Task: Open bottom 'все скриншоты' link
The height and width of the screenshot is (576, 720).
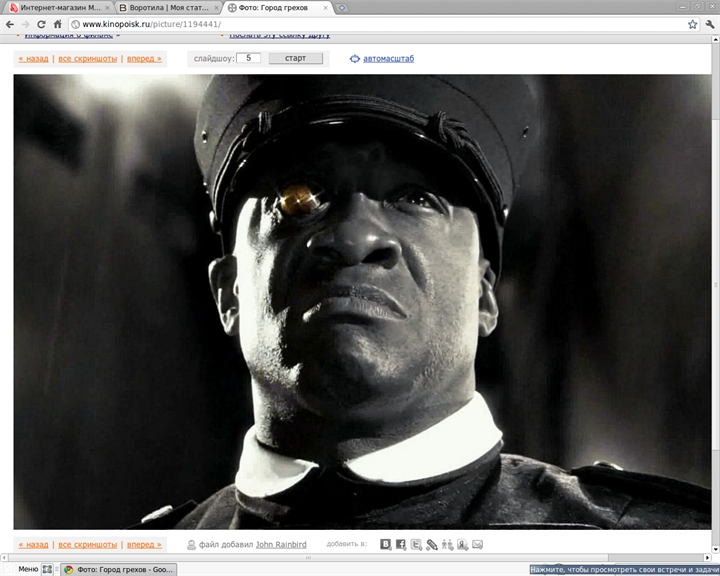Action: coord(88,545)
